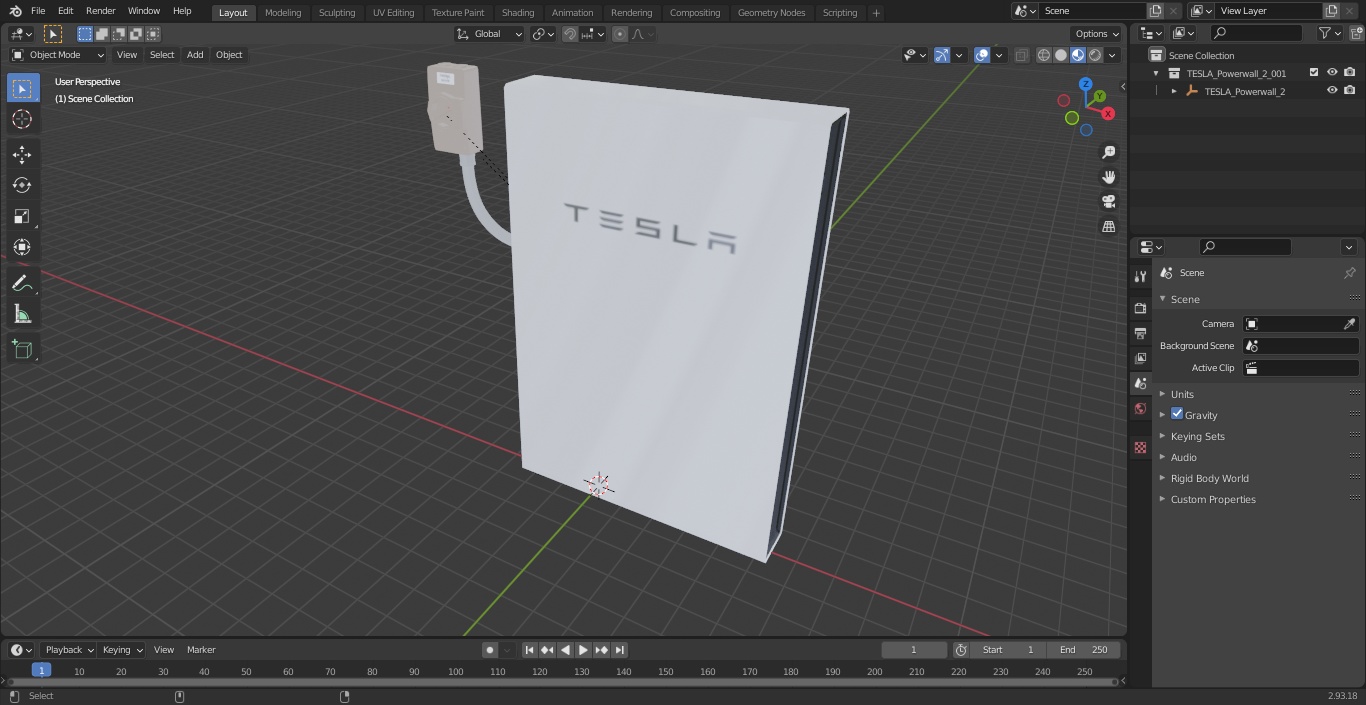
Task: Select the Cursor tool in the toolbar
Action: coord(22,119)
